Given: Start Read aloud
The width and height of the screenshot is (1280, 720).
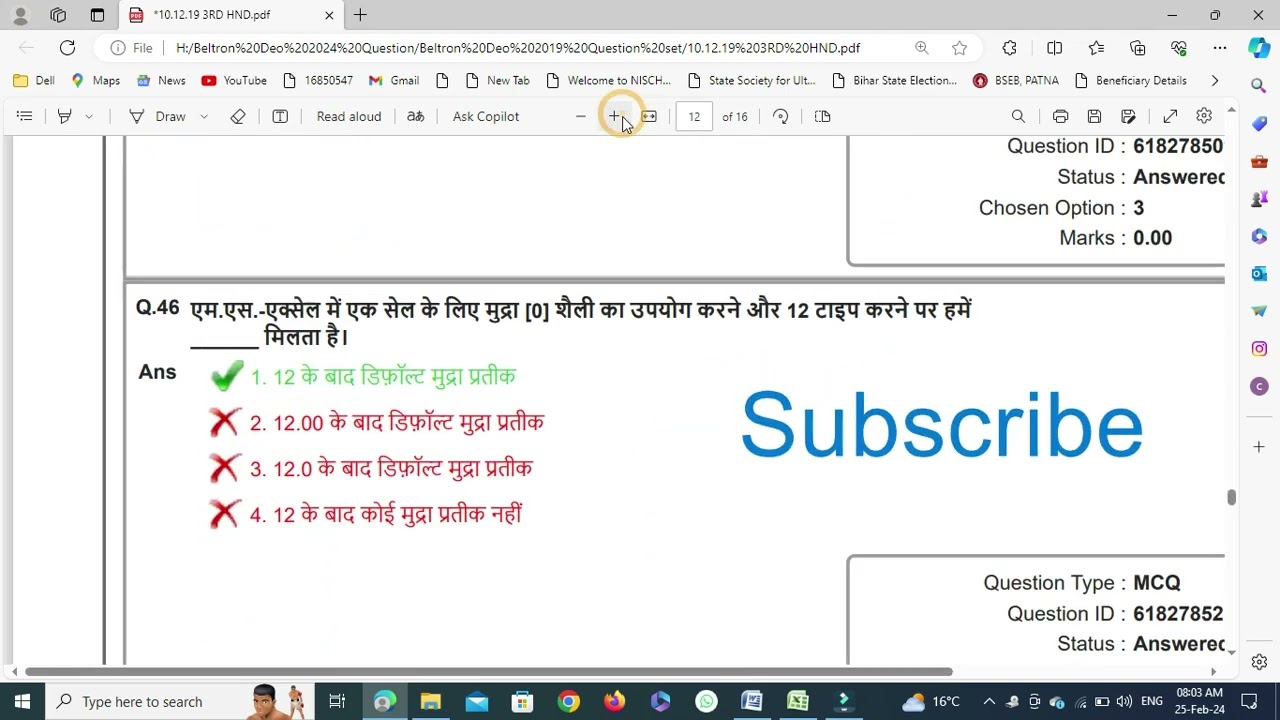Looking at the screenshot, I should click(349, 116).
